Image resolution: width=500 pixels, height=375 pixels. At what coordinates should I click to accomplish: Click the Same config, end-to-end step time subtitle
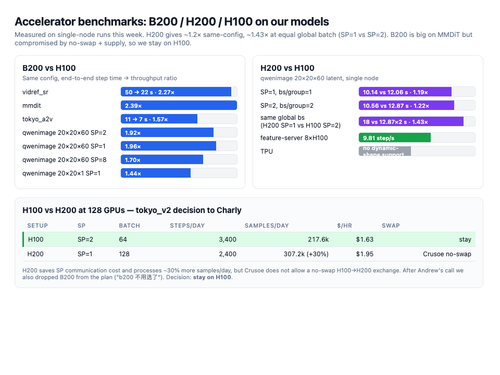tap(100, 78)
